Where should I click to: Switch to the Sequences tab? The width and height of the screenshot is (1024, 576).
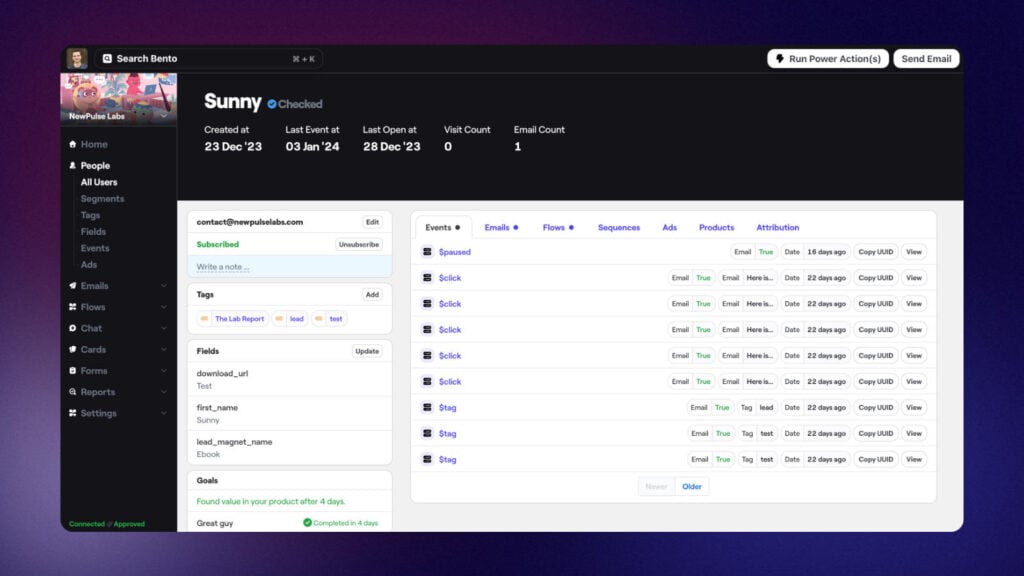(x=618, y=227)
